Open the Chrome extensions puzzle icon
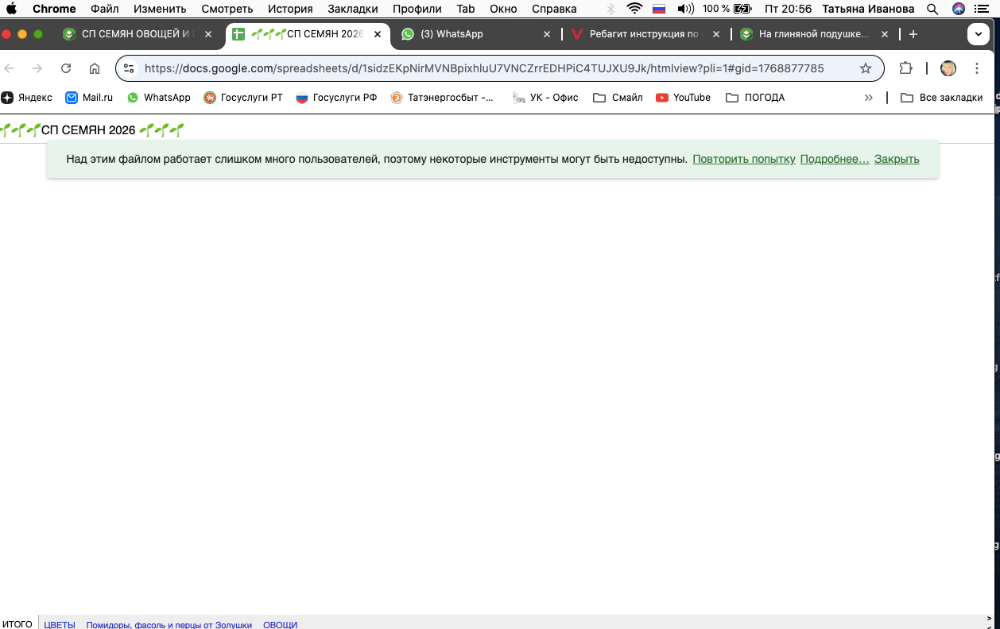The height and width of the screenshot is (629, 1000). pyautogui.click(x=906, y=69)
